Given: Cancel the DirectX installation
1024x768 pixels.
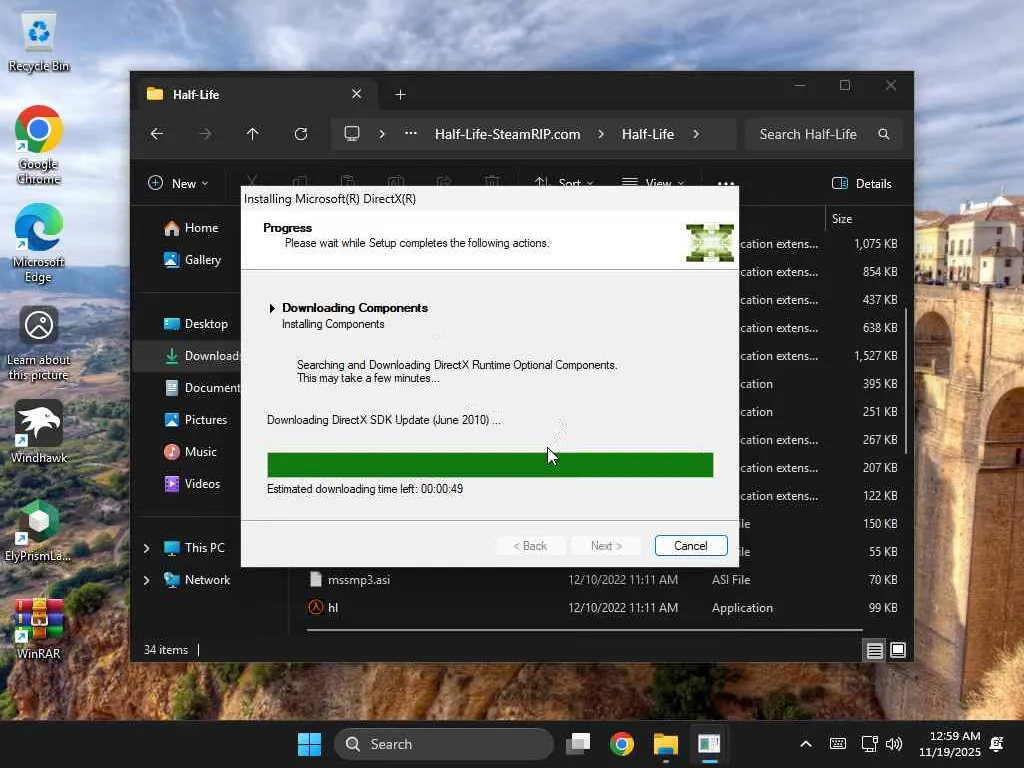Looking at the screenshot, I should (x=691, y=546).
